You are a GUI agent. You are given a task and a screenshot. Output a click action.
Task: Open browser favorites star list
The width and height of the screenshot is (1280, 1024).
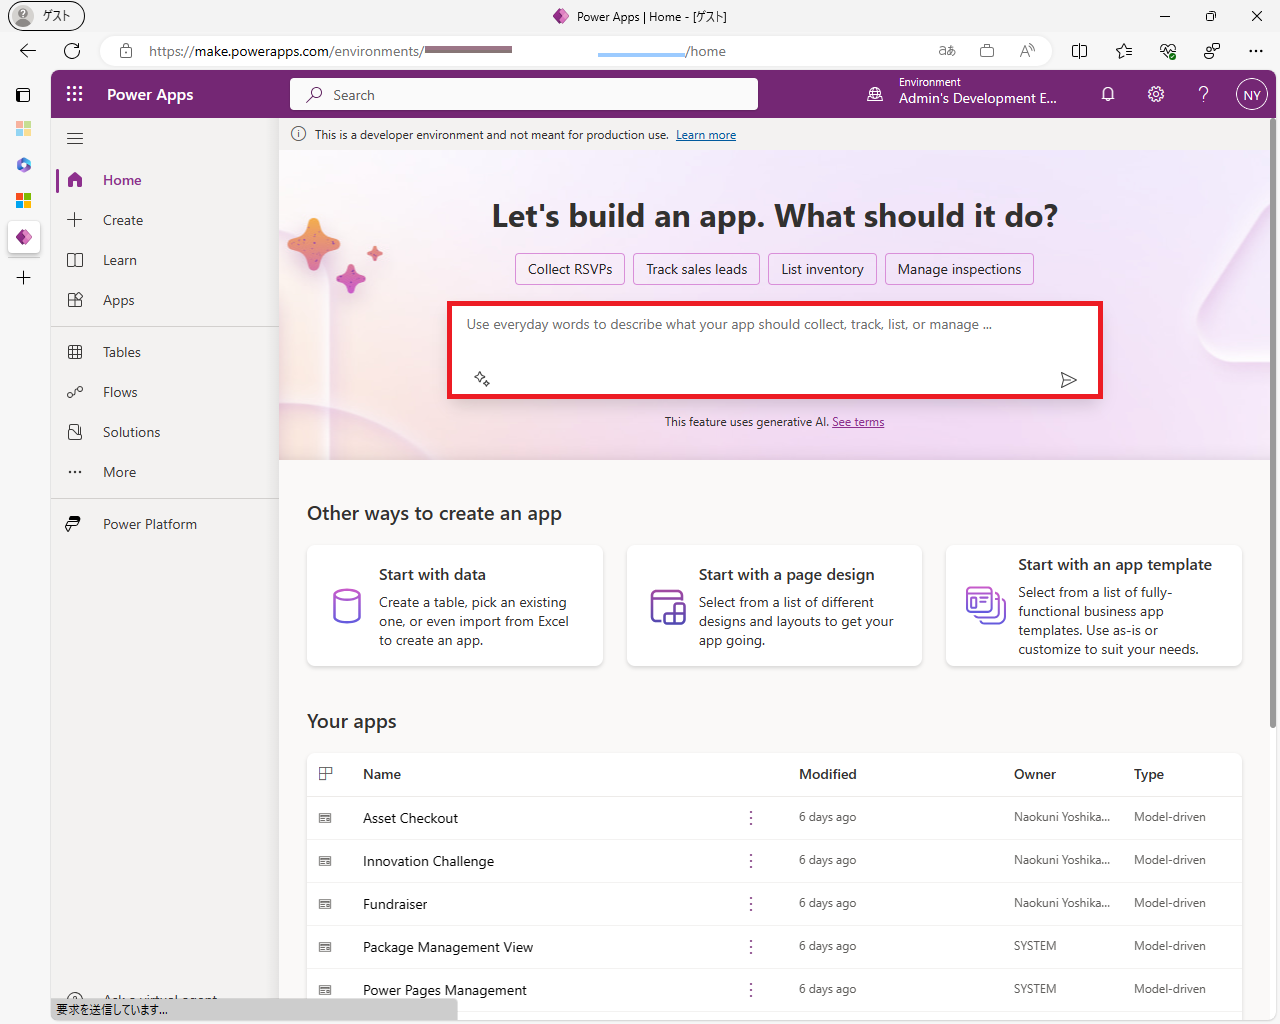1124,51
